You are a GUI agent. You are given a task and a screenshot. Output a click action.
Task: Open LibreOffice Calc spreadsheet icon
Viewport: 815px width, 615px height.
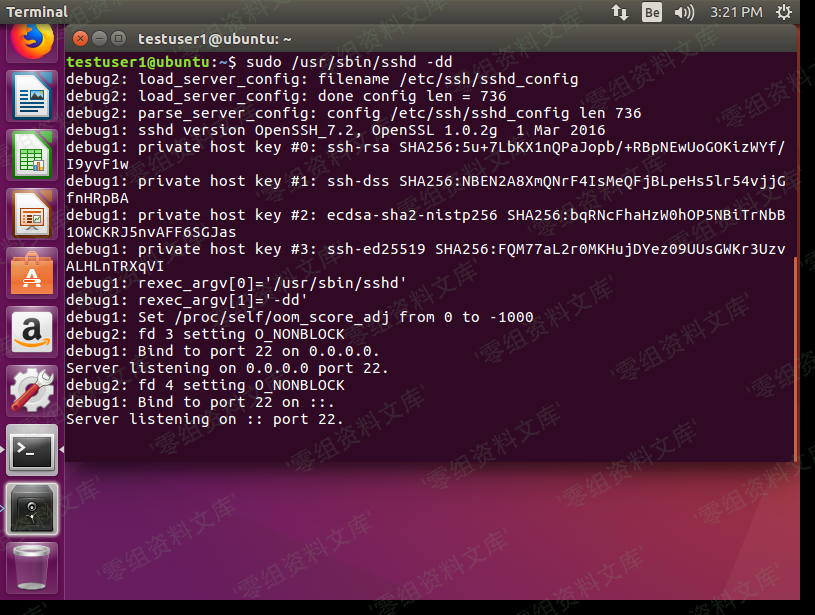tap(32, 154)
